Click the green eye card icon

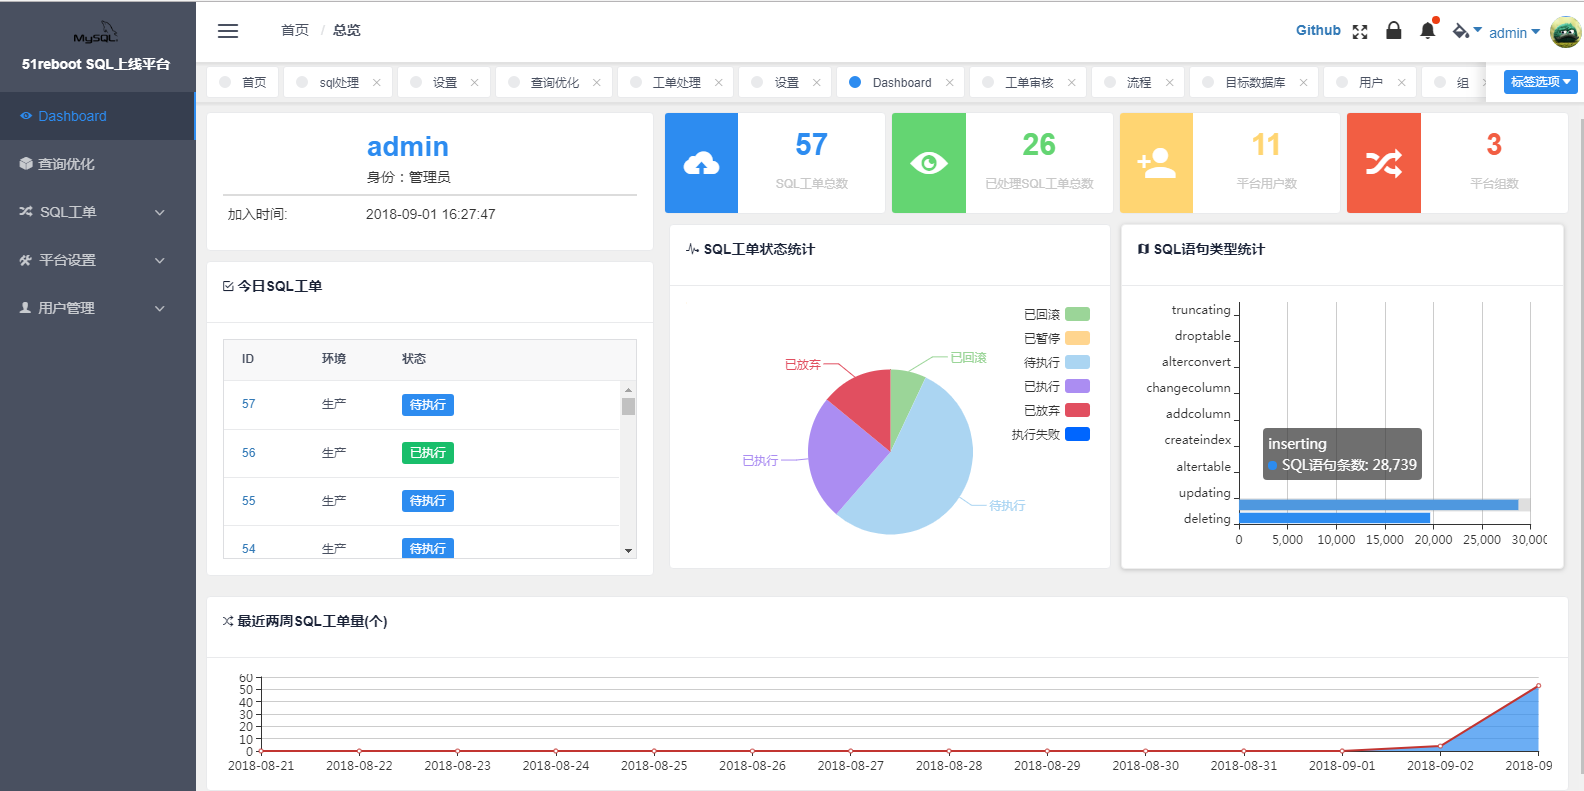point(929,163)
